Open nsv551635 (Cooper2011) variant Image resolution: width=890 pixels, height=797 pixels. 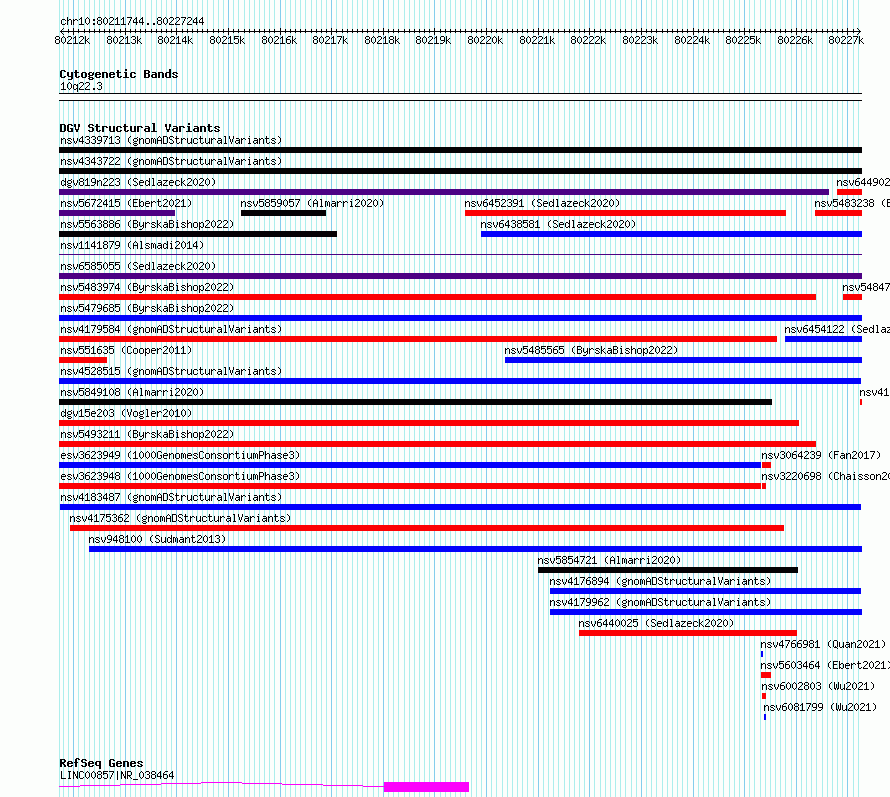[x=126, y=350]
